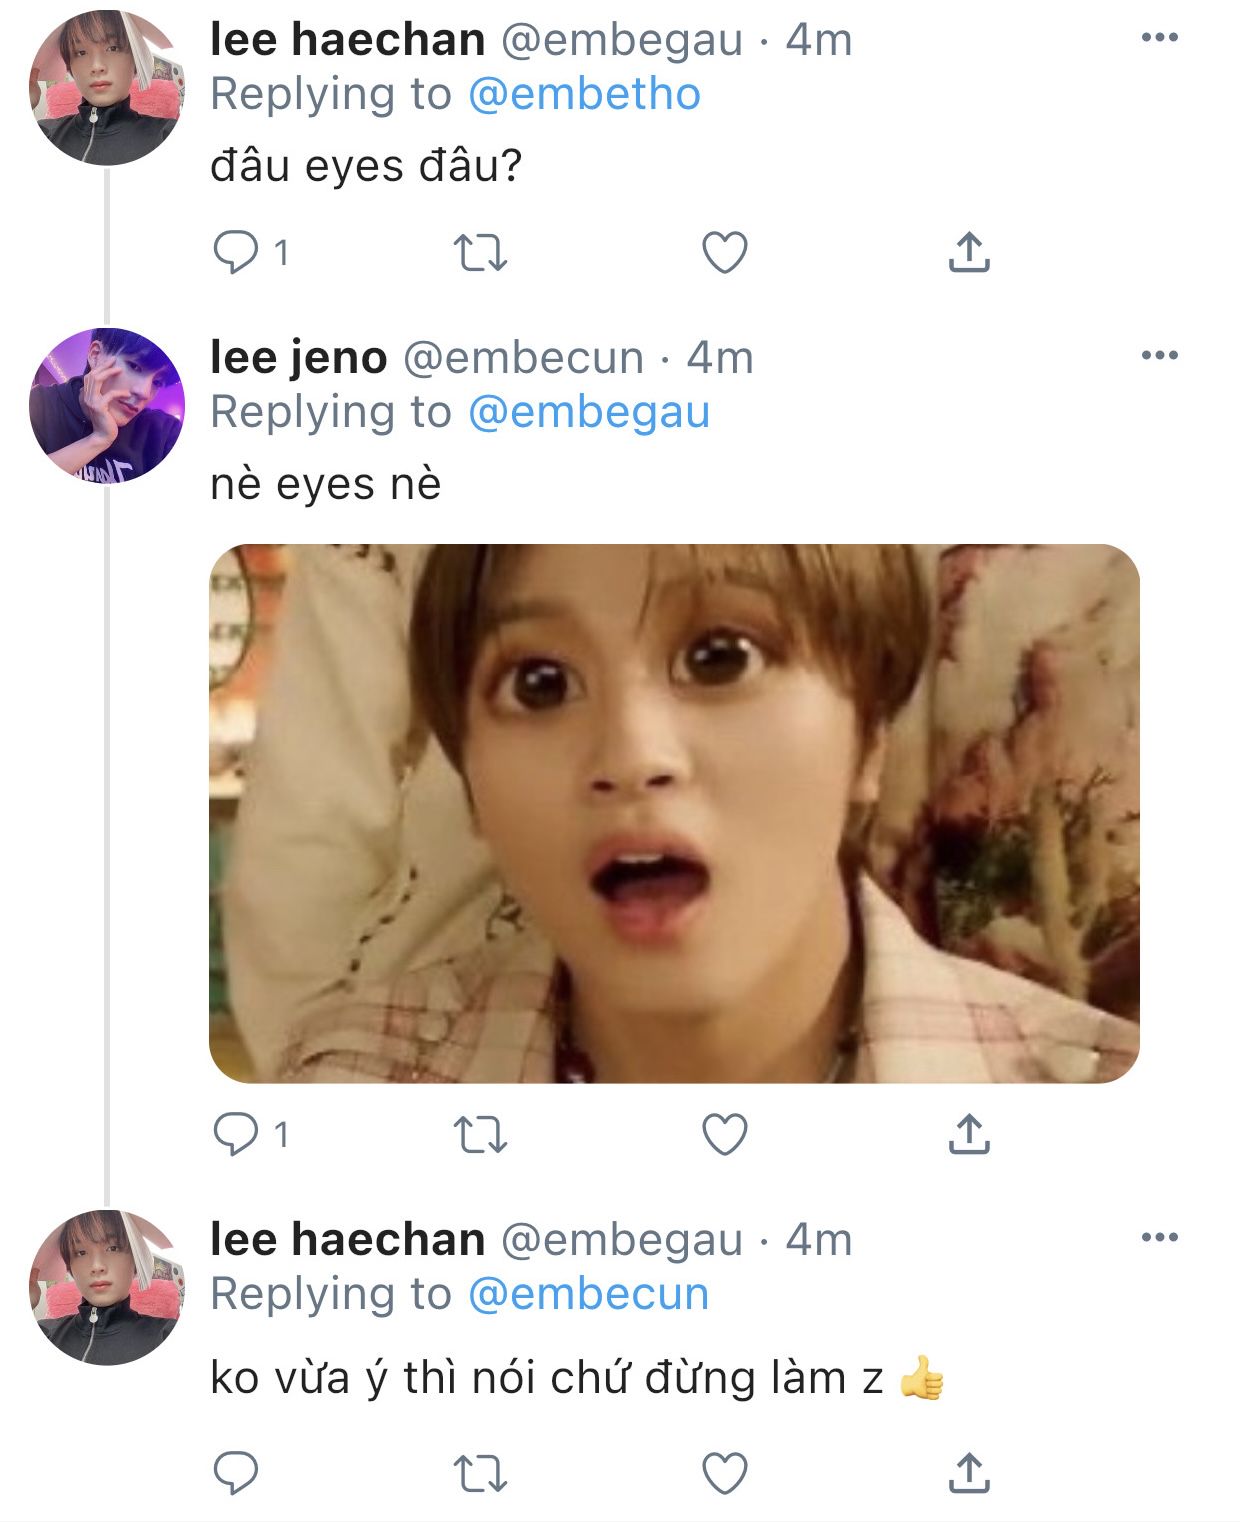Like the "đâu eyes đâu?" tweet
Screen dimensions: 1240x1522
[725, 252]
